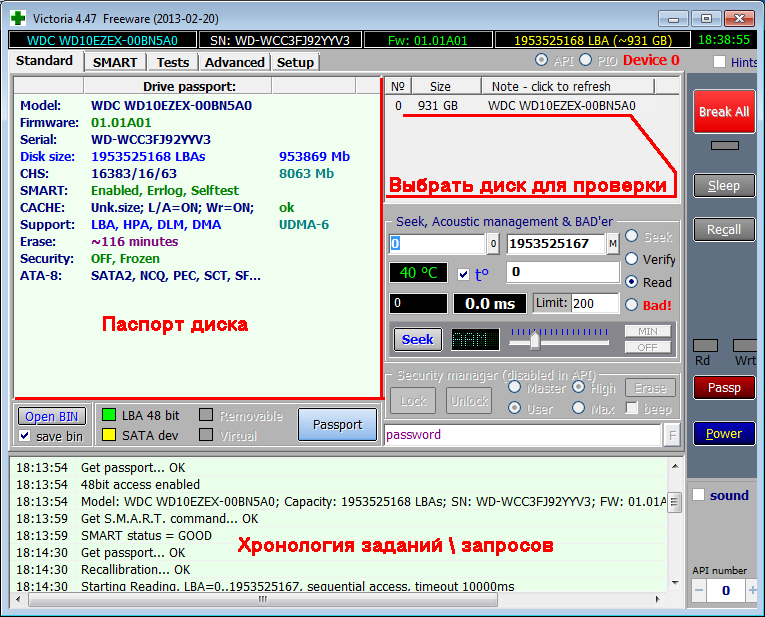The height and width of the screenshot is (617, 765).
Task: Click the log vertical scrollbar thumb
Action: pos(675,501)
